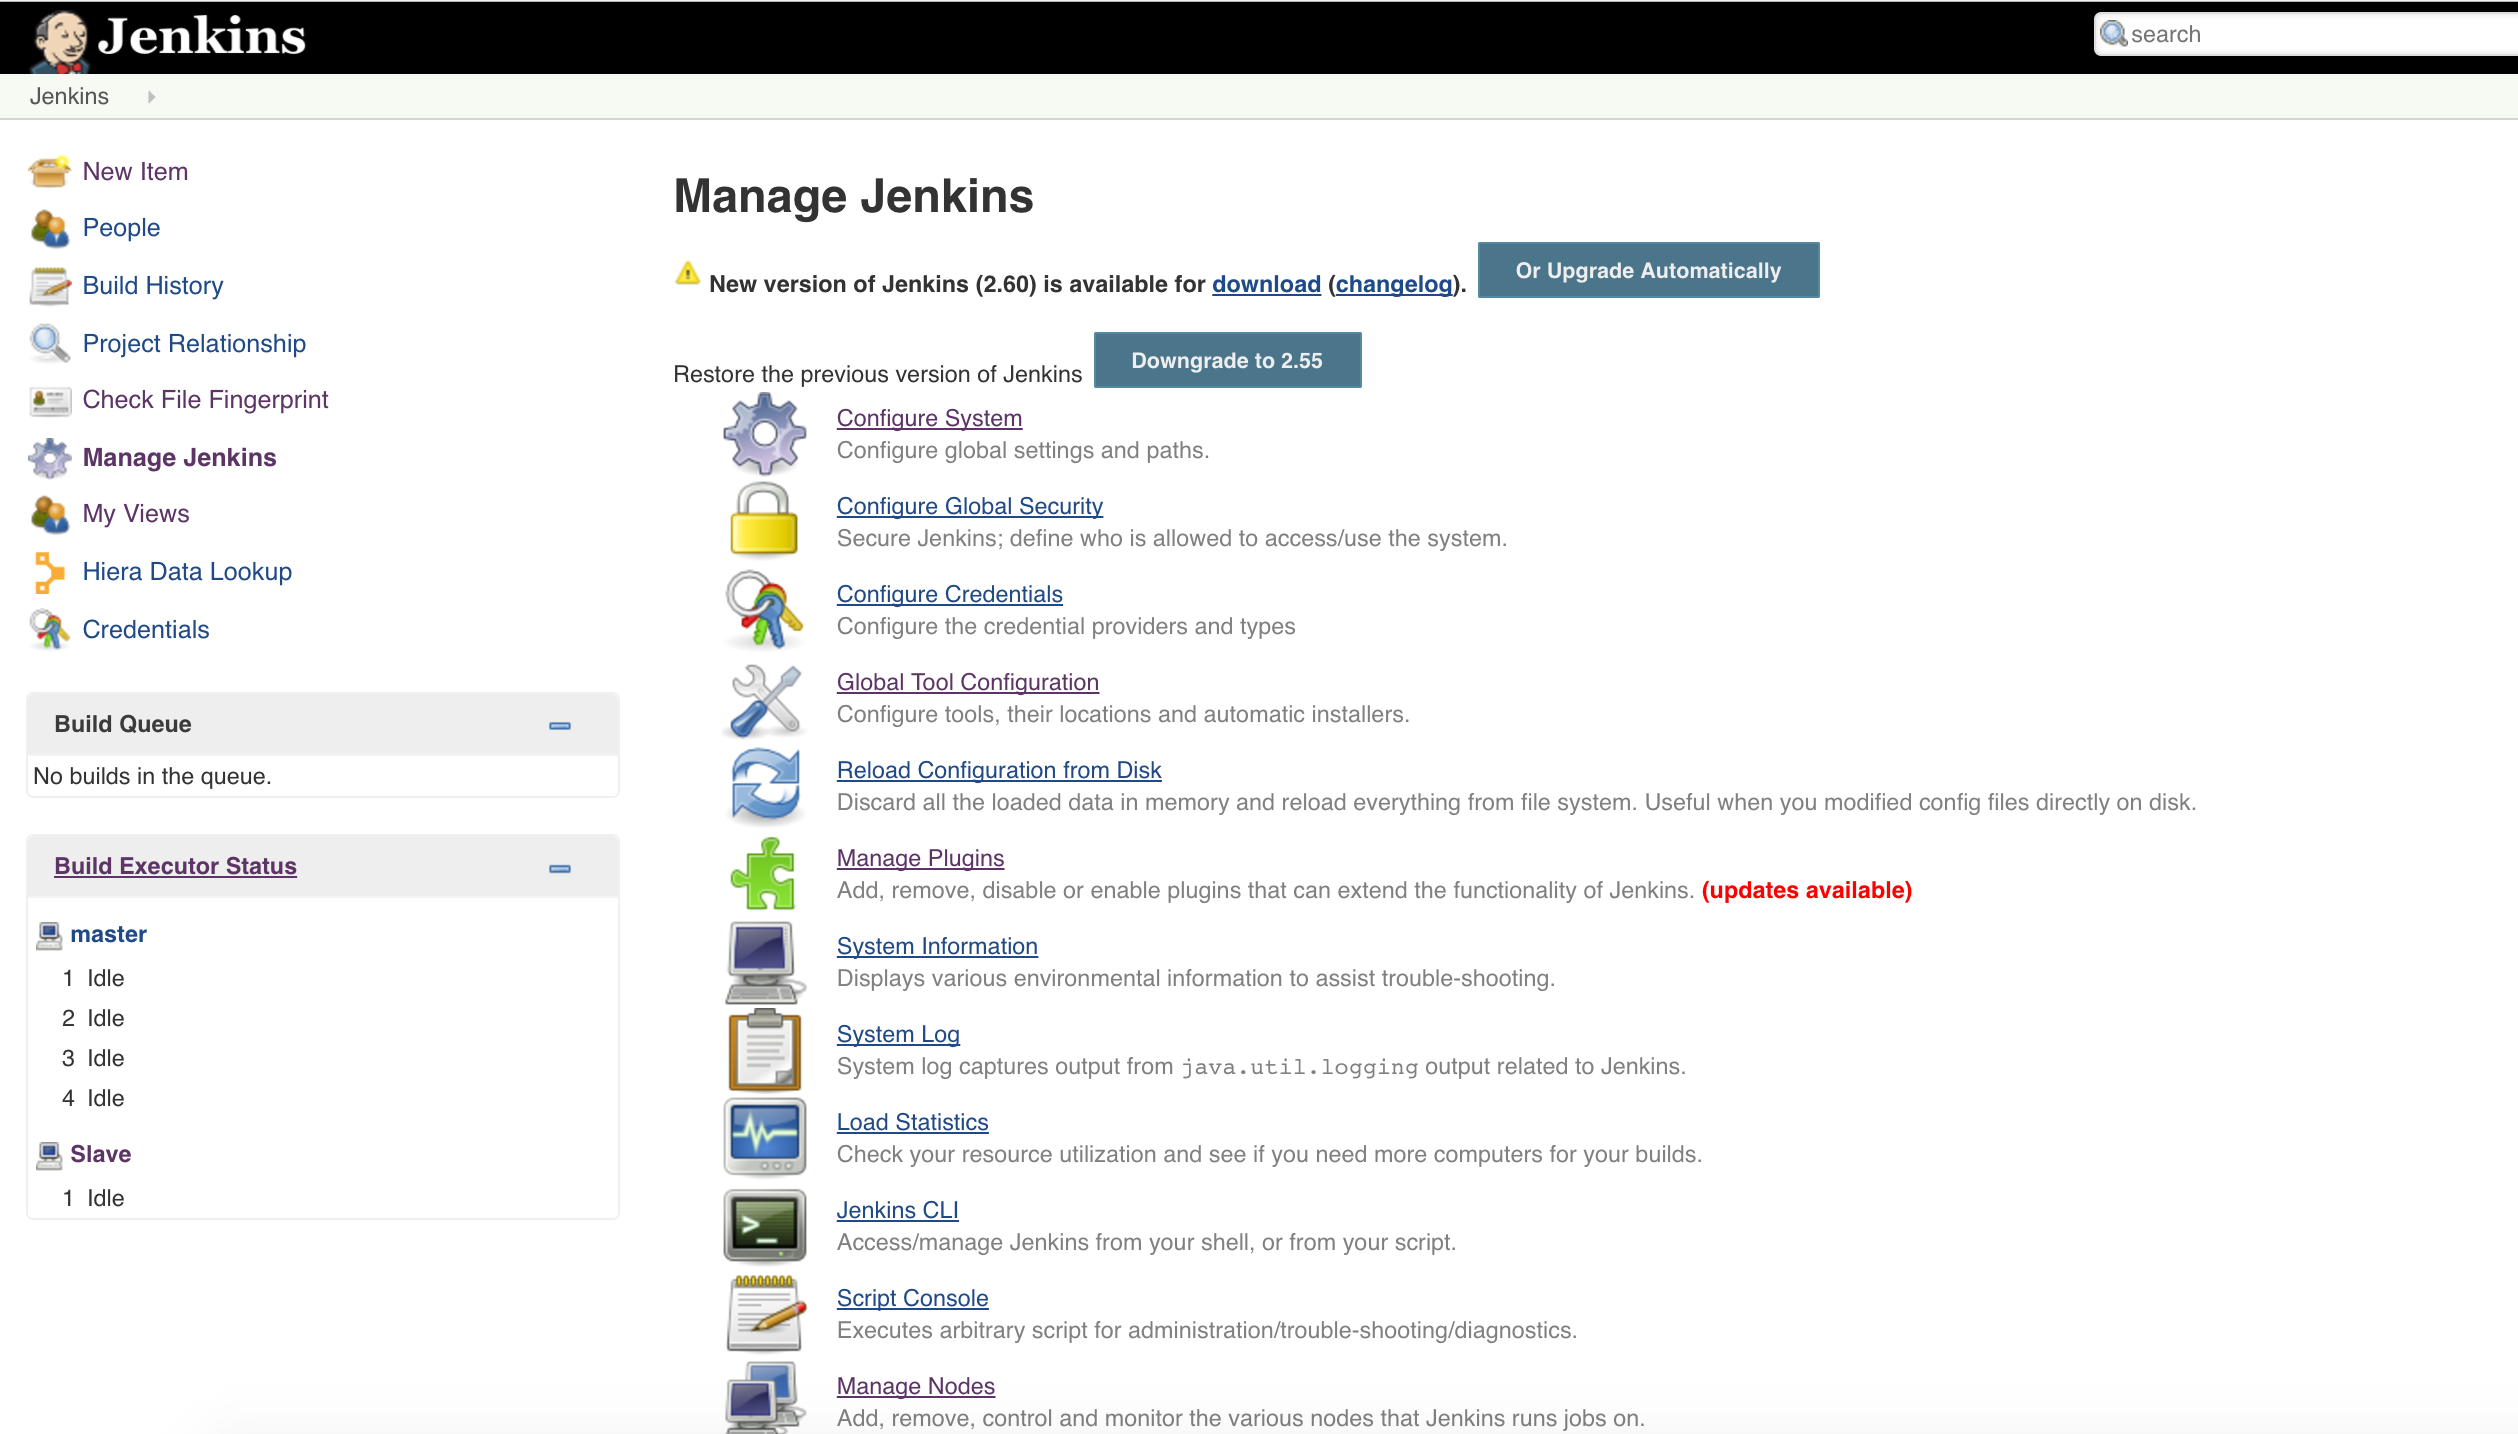This screenshot has height=1434, width=2518.
Task: Click the Reload Configuration refresh arrows icon
Action: (764, 786)
